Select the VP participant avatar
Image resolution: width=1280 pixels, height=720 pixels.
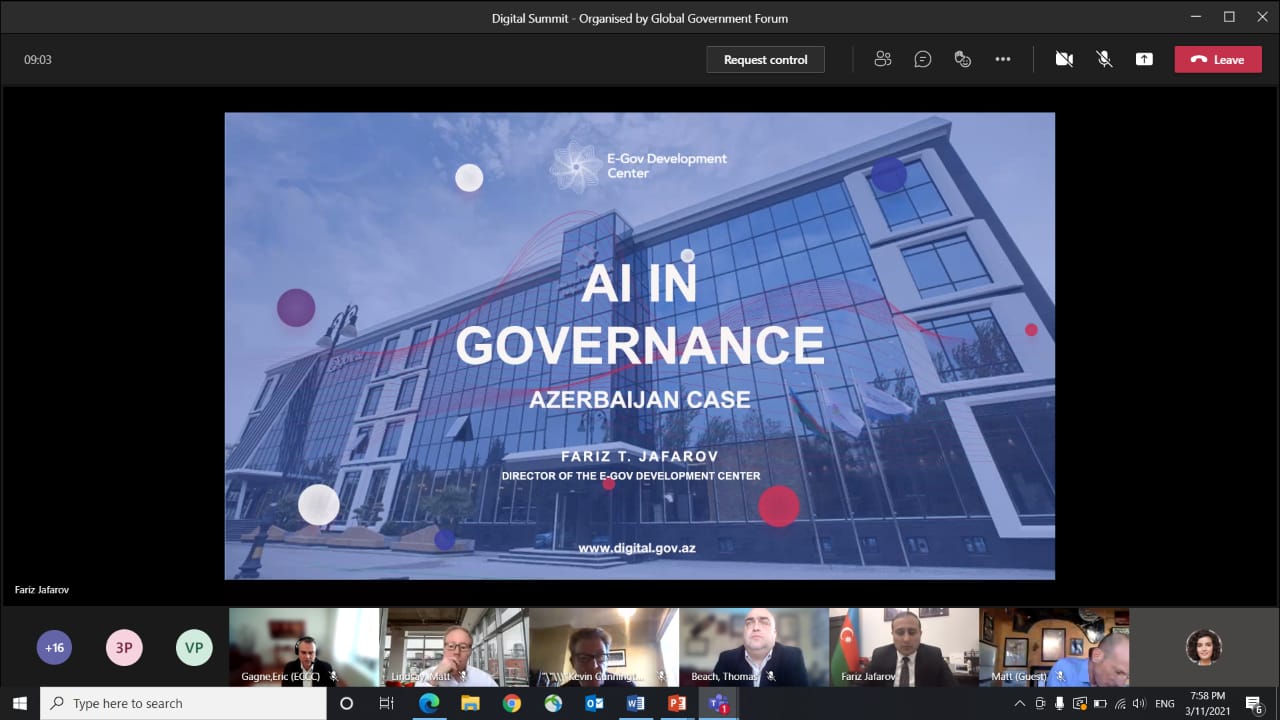point(194,647)
